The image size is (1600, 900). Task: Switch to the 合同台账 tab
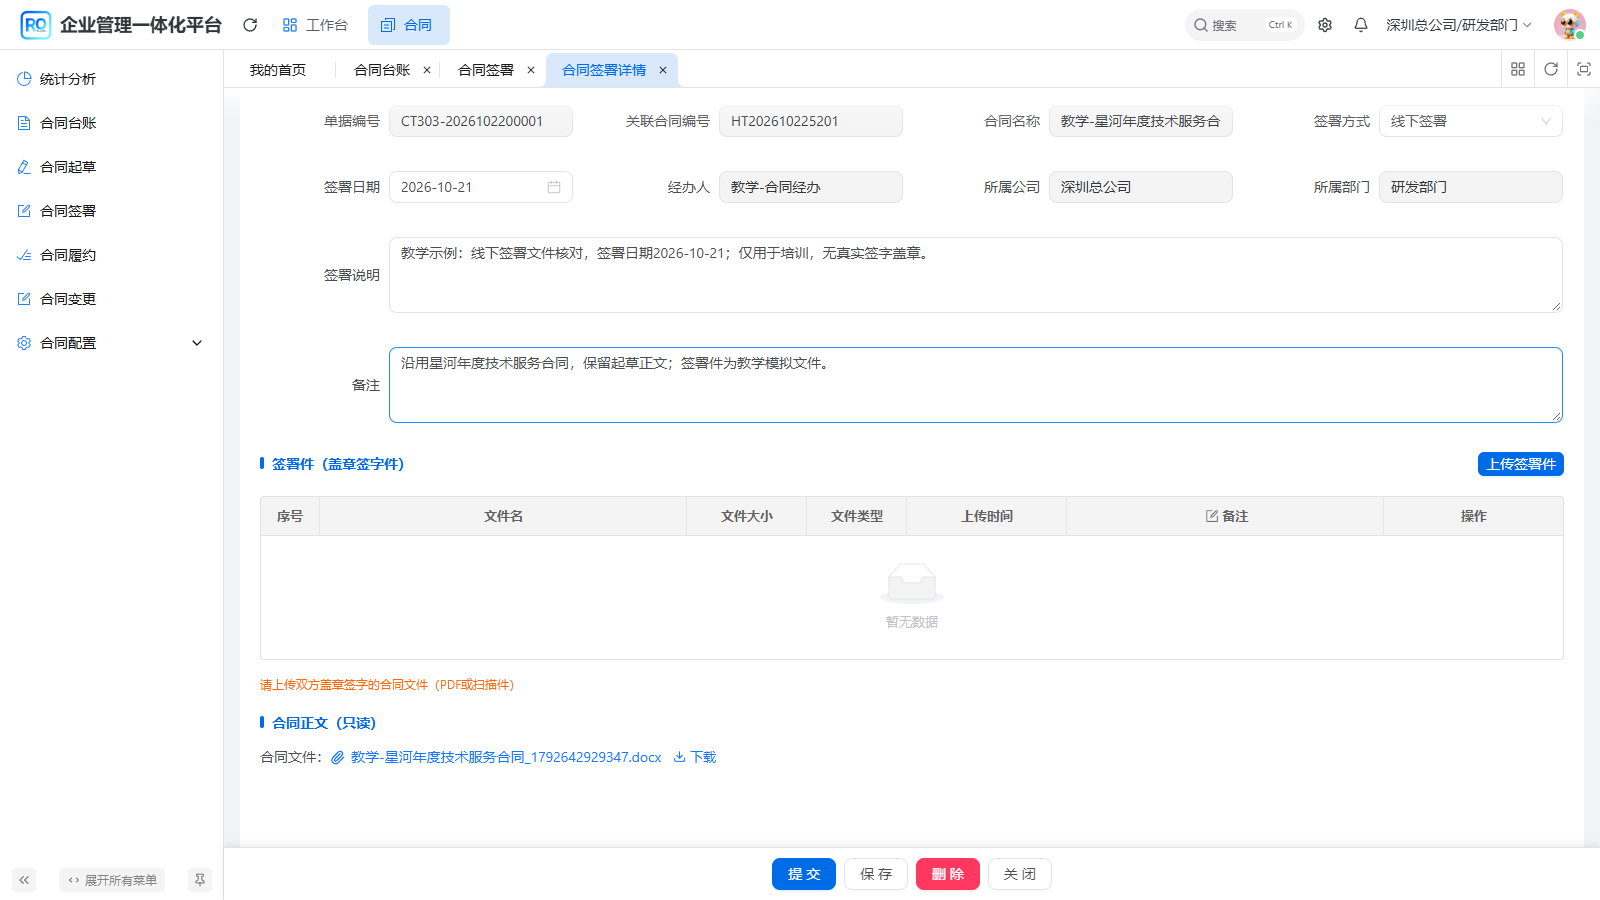click(x=382, y=70)
